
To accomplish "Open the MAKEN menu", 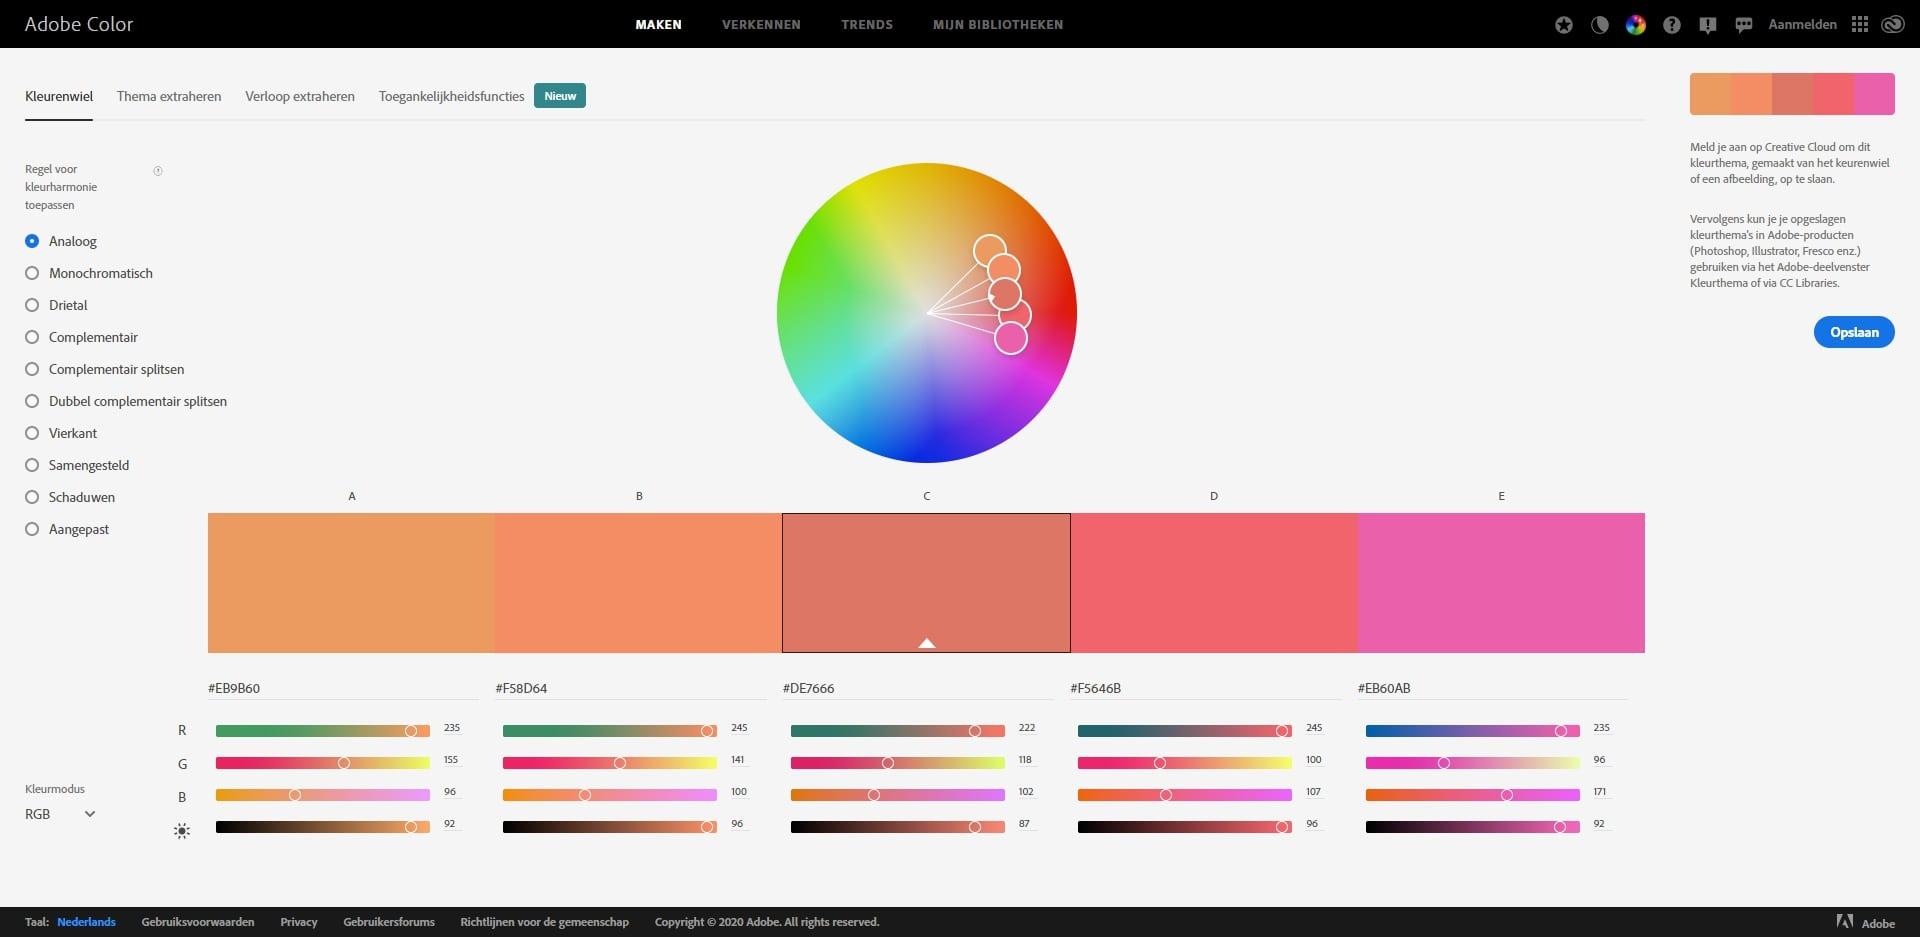I will click(658, 24).
